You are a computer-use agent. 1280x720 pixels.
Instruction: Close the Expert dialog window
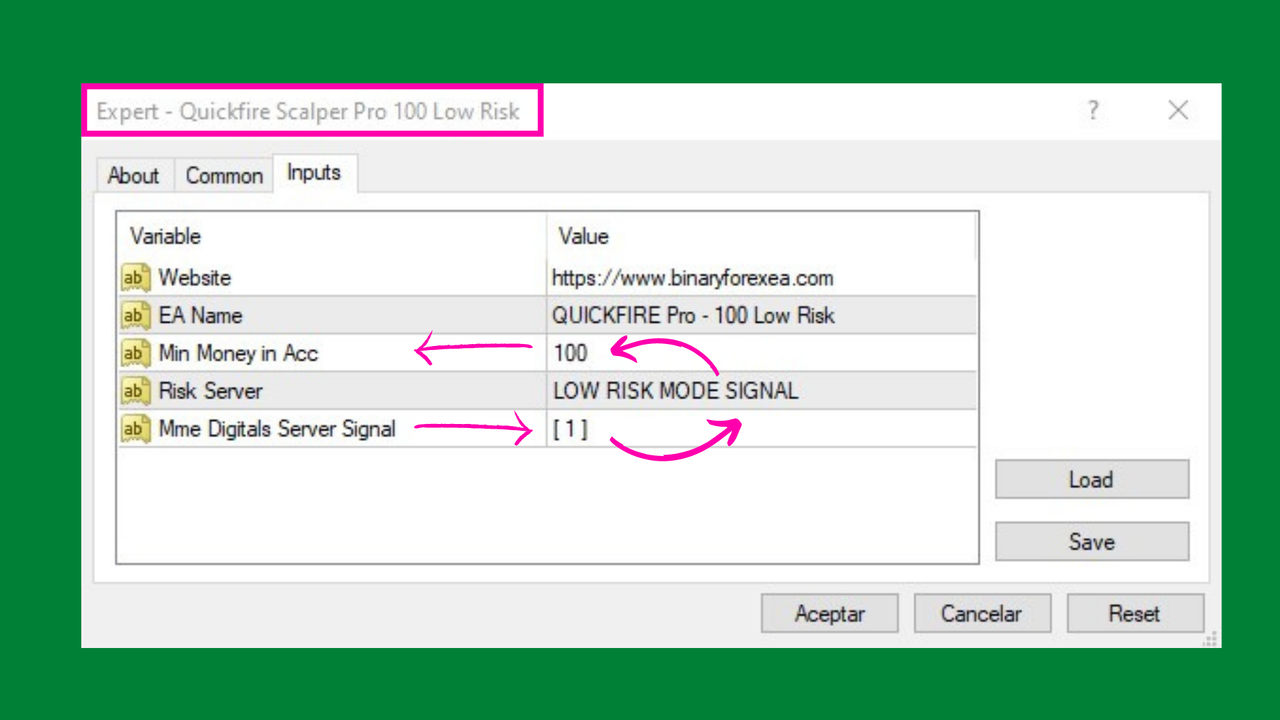1179,110
